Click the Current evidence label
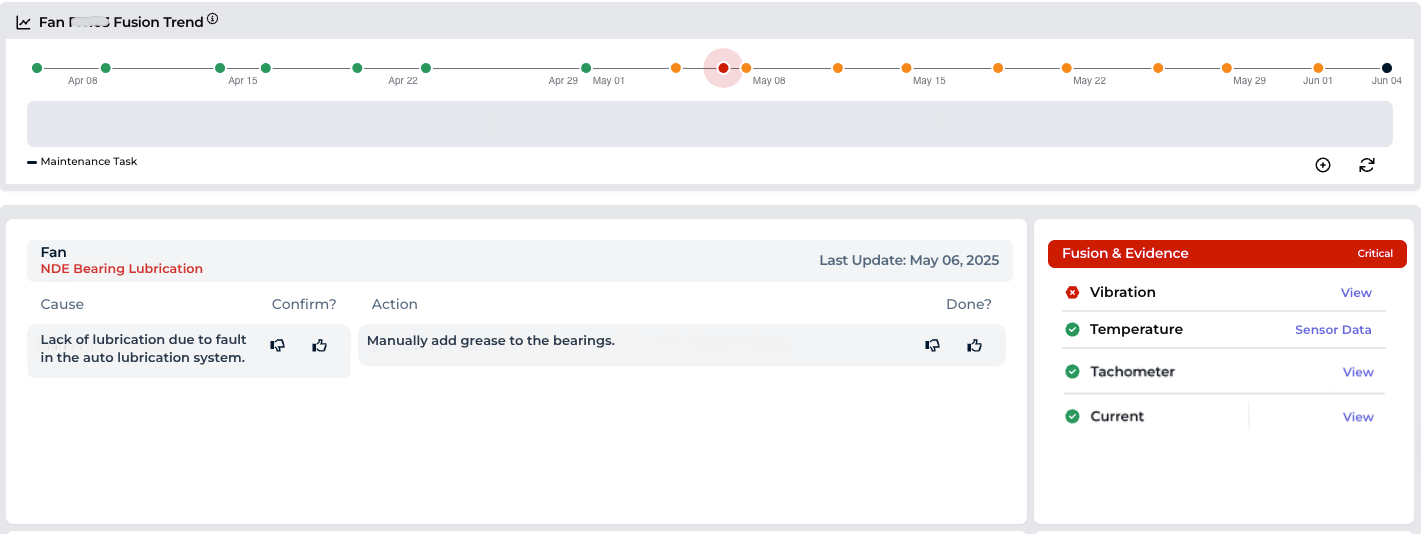This screenshot has height=534, width=1422. 1117,417
